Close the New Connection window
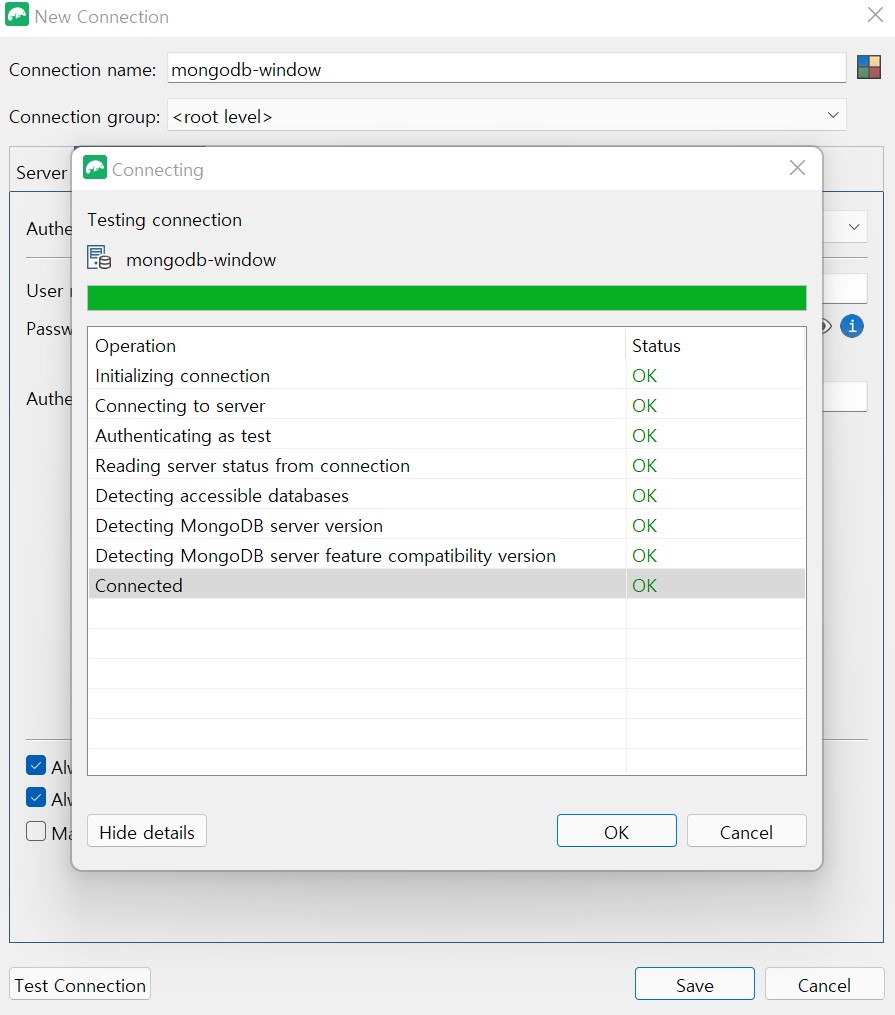This screenshot has height=1015, width=895. pyautogui.click(x=875, y=15)
